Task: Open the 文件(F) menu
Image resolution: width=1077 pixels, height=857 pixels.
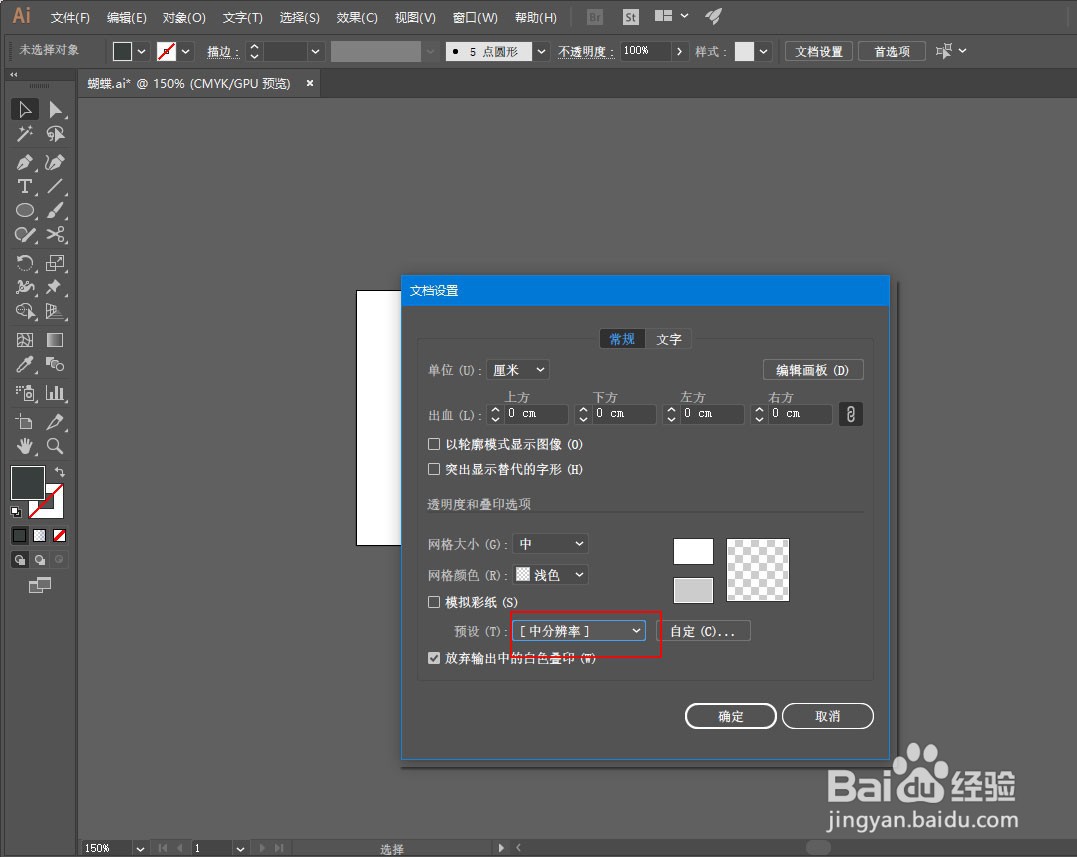Action: tap(70, 17)
